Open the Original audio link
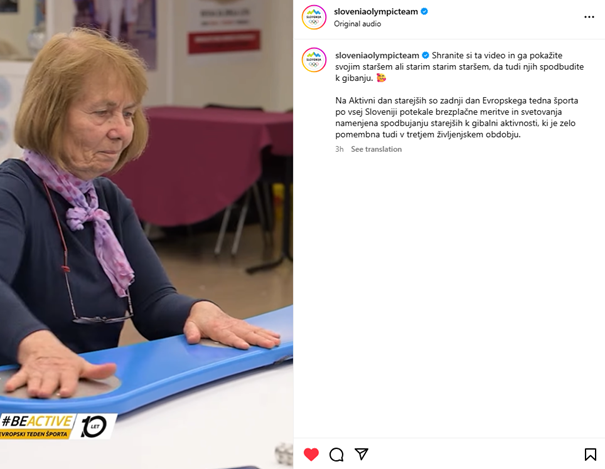The image size is (605, 469). tap(357, 24)
